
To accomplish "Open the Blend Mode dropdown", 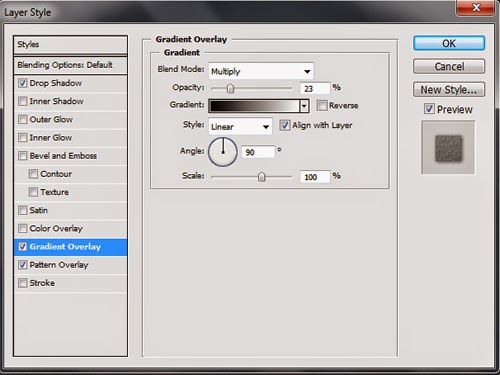I will tap(261, 71).
